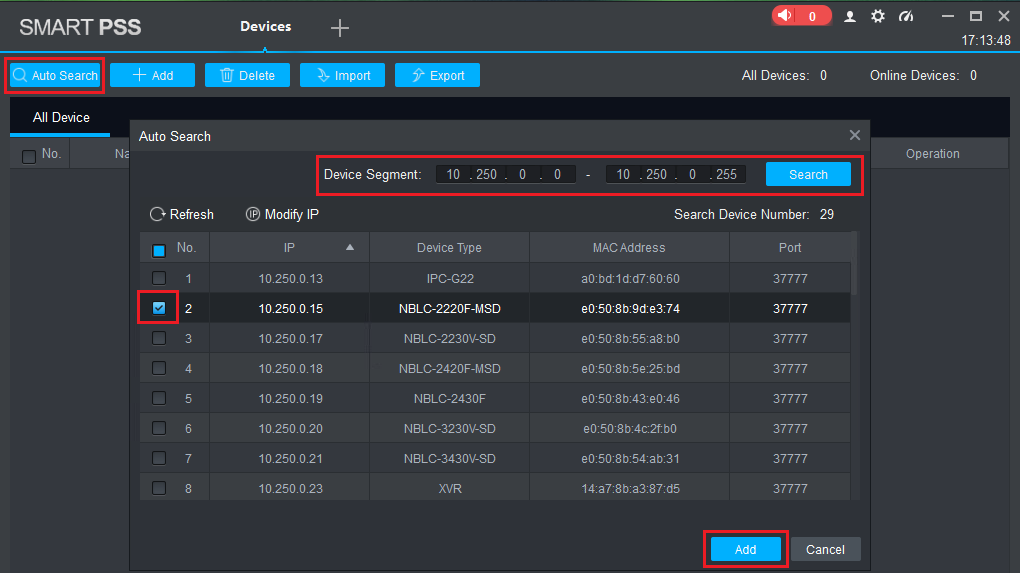1020x573 pixels.
Task: Click Modify IP option
Action: (x=282, y=215)
